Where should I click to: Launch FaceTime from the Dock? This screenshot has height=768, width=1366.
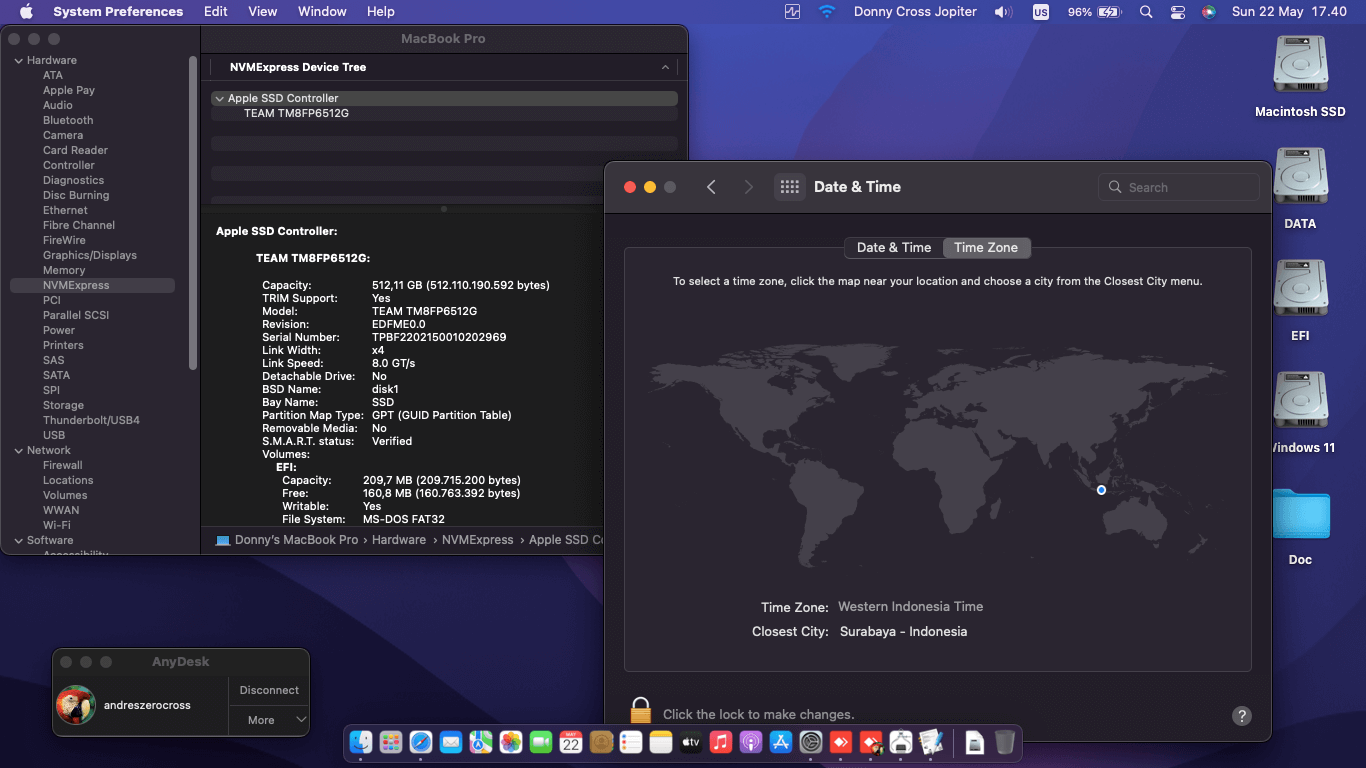point(541,742)
